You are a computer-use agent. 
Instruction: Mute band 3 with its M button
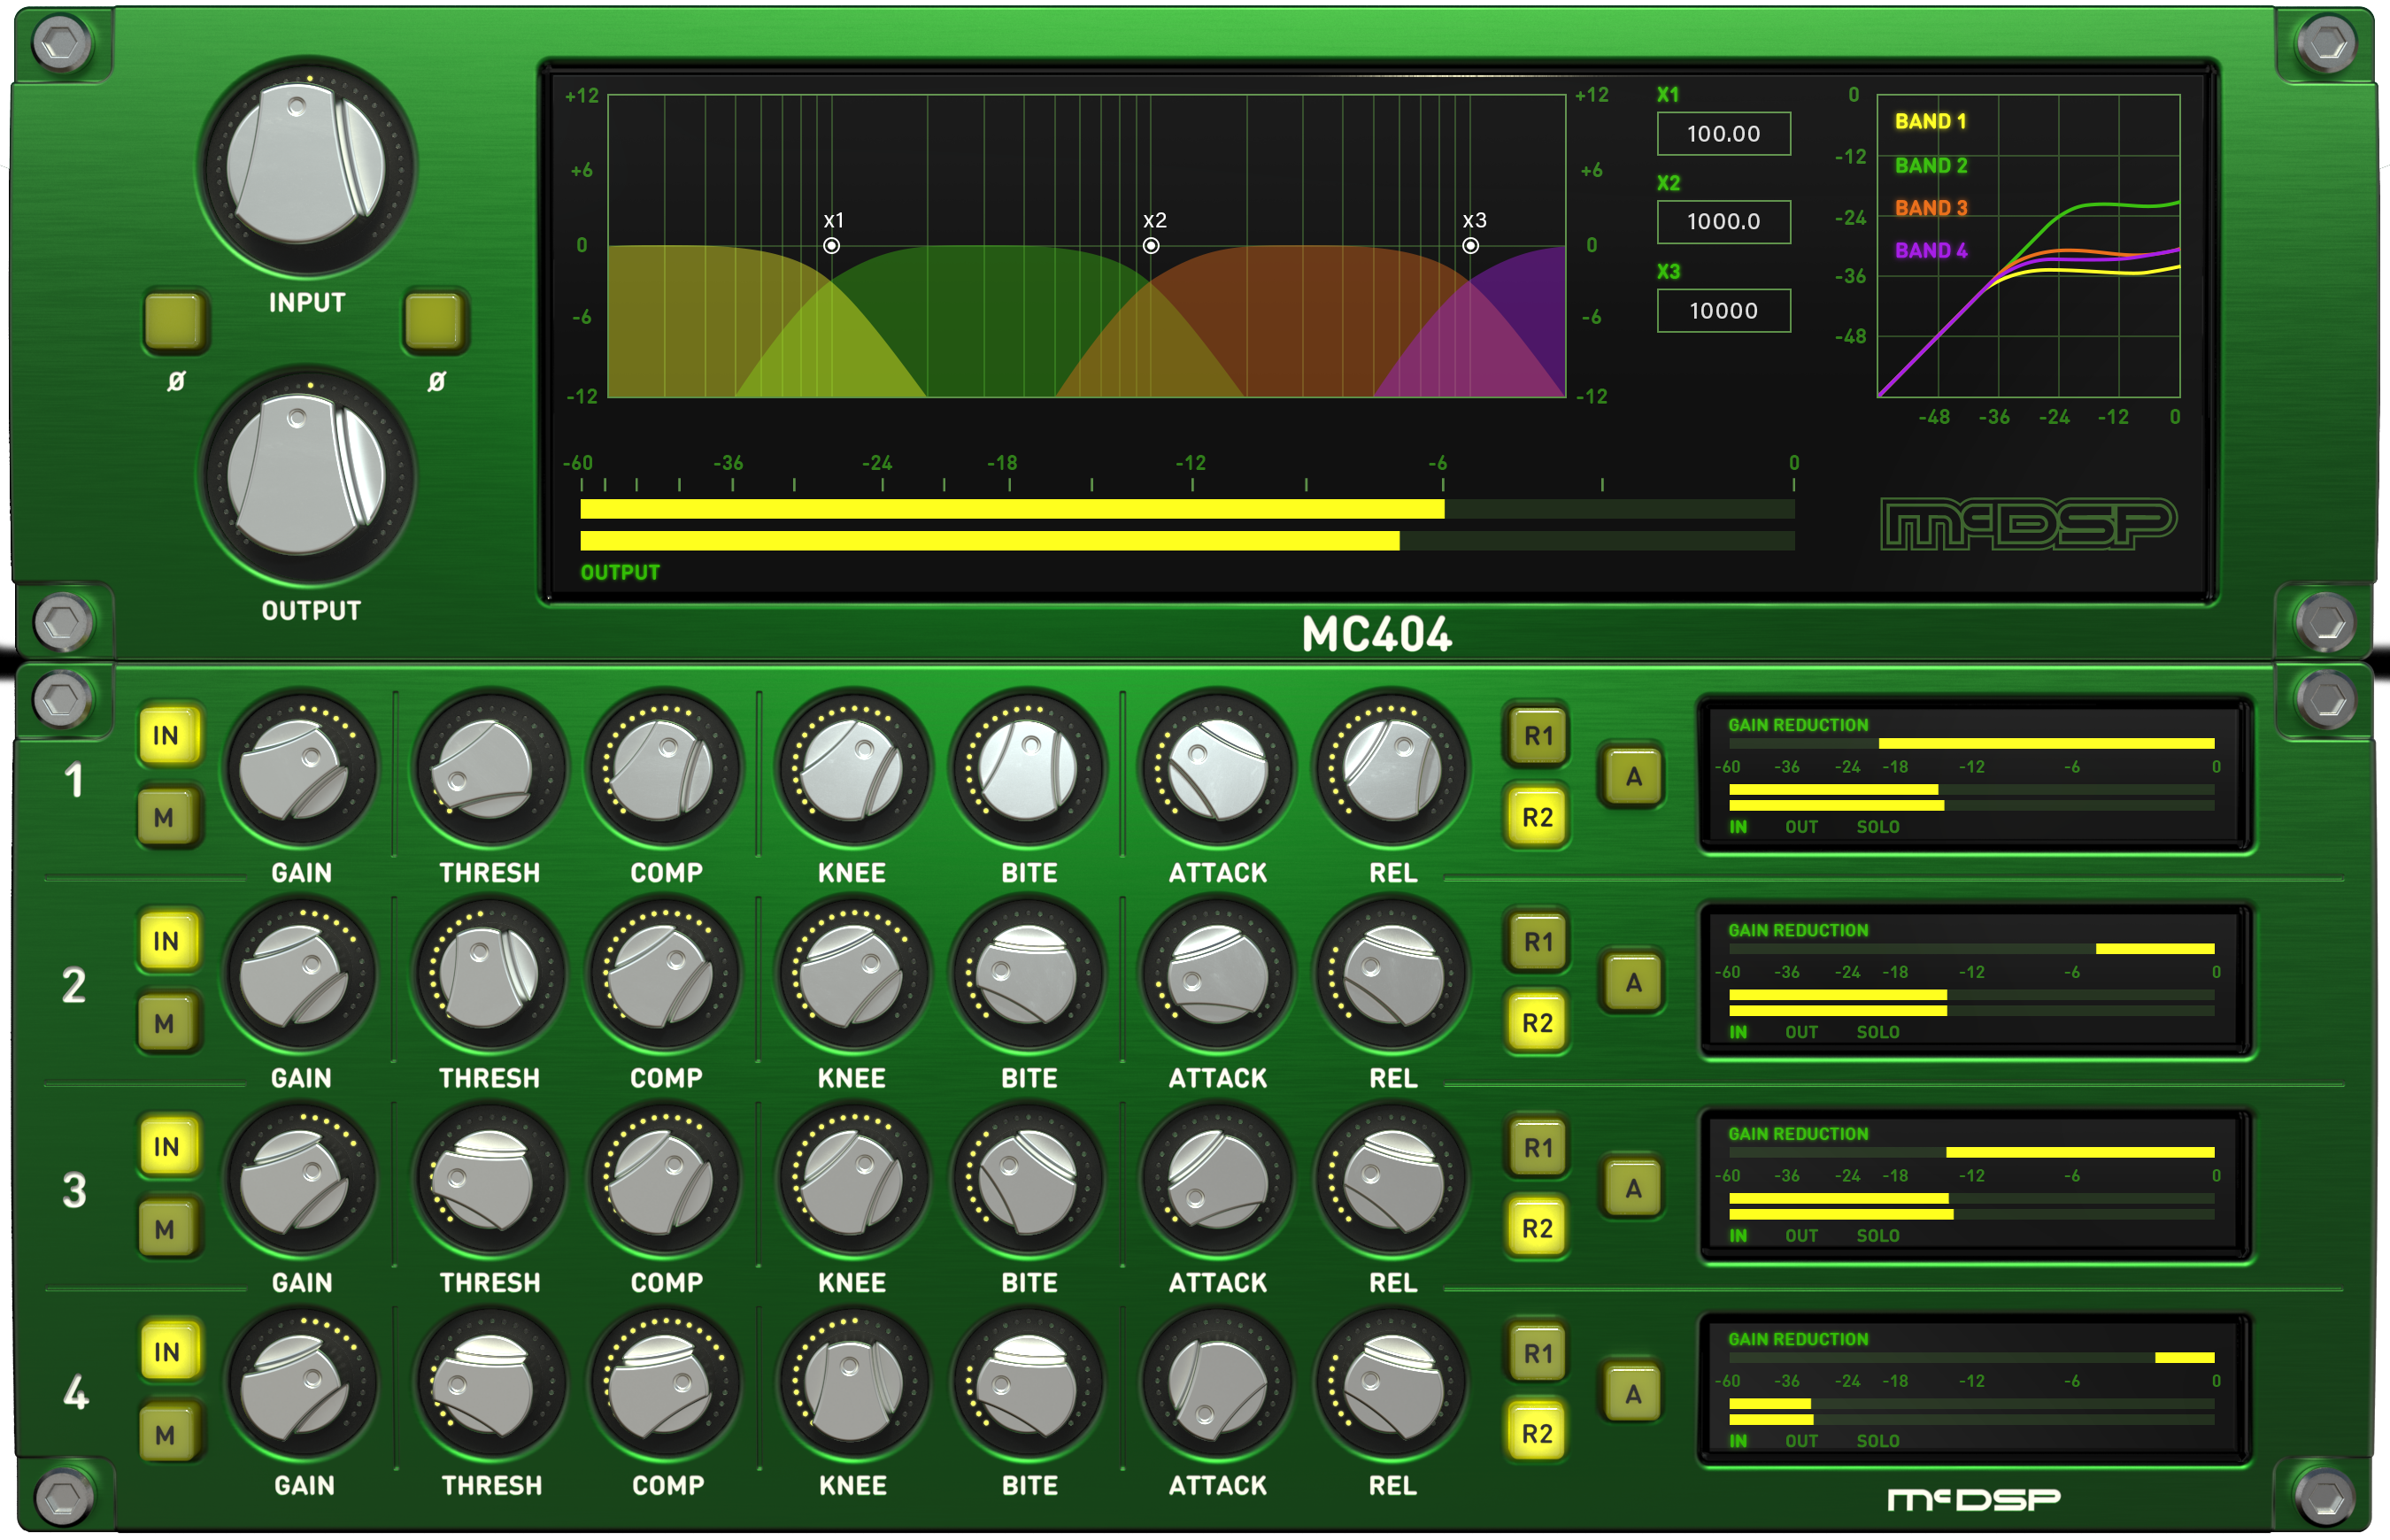coord(168,1228)
